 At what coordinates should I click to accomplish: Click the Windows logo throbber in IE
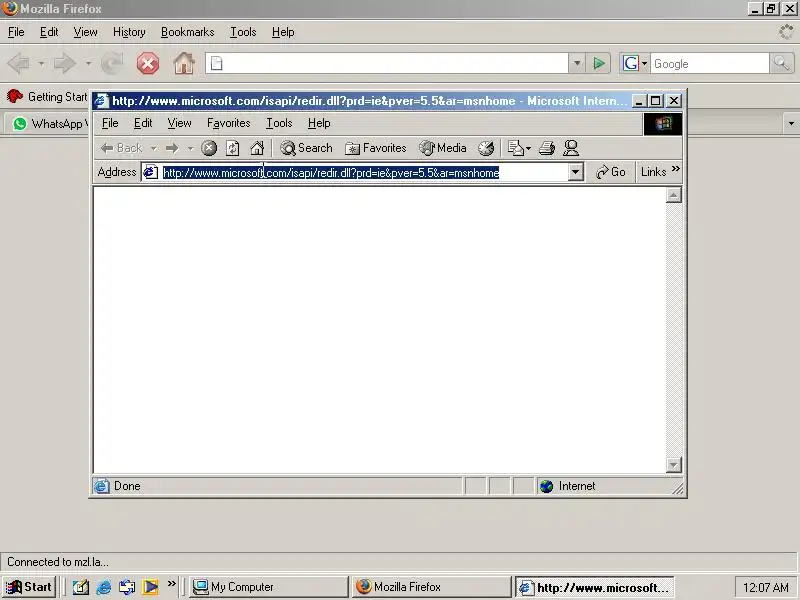tap(663, 123)
